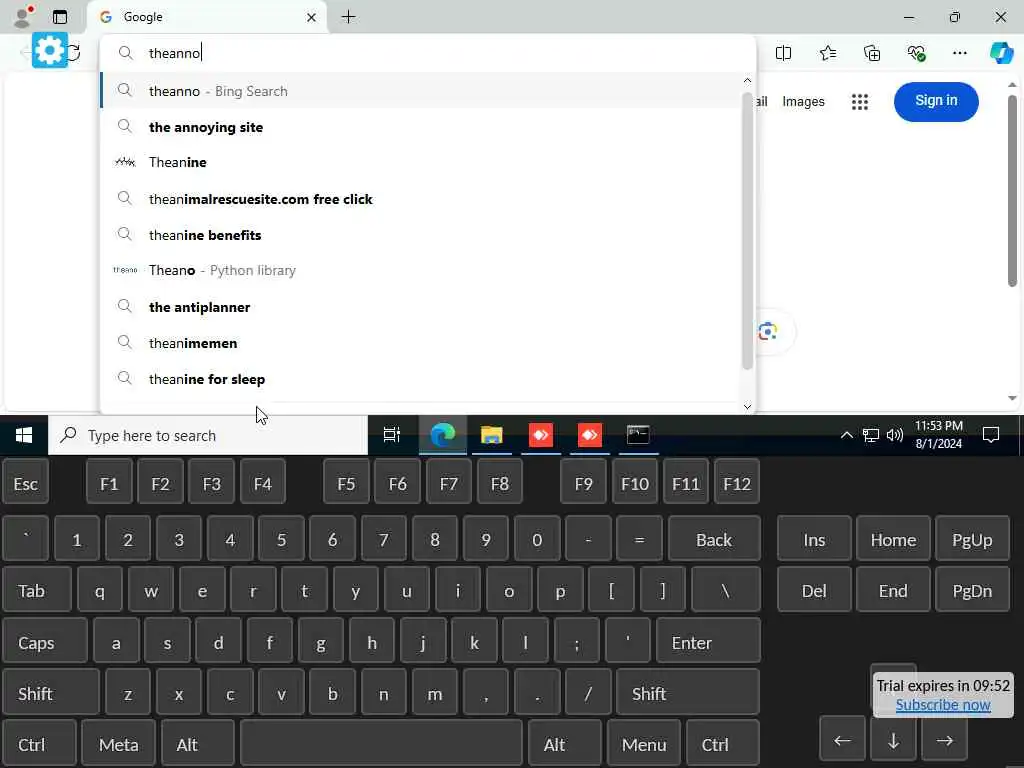The image size is (1024, 768).
Task: Select 'the annoying site' suggestion
Action: coord(421,127)
